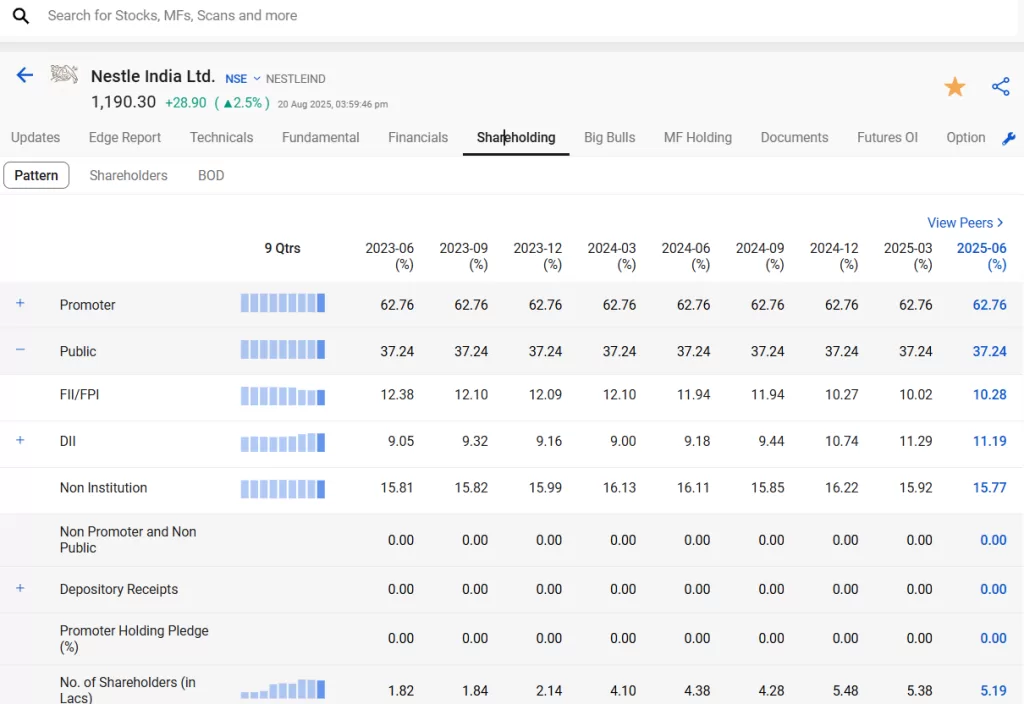
Task: Open the Financials tab
Action: coord(418,138)
